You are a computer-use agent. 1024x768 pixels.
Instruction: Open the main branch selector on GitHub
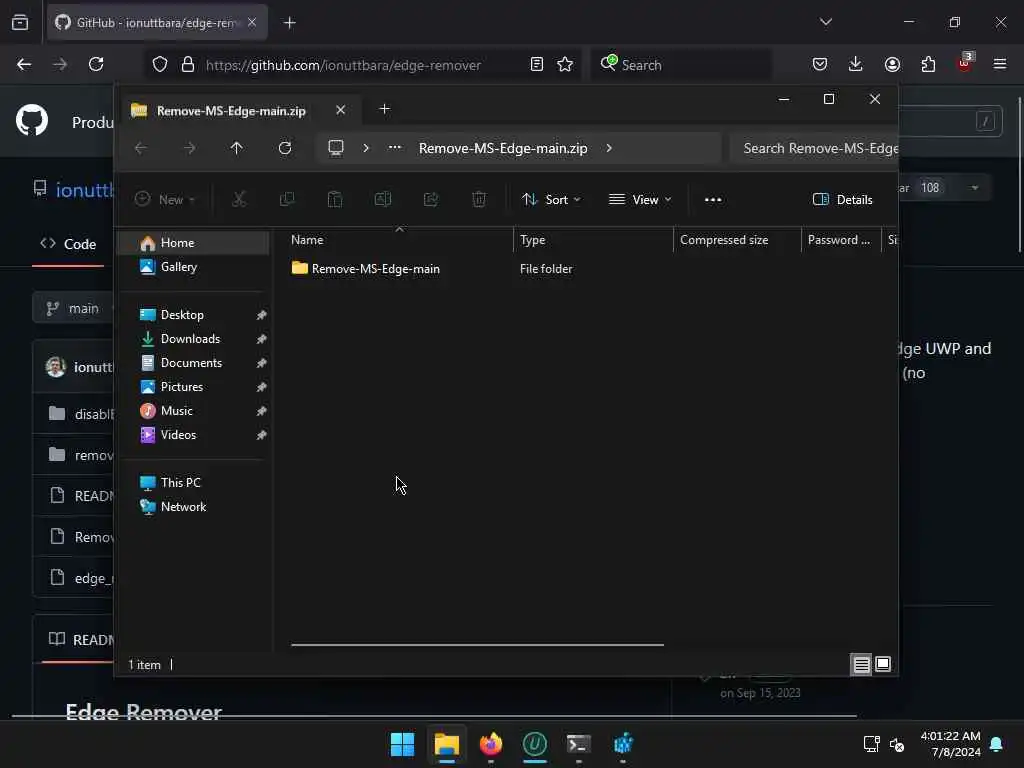73,308
